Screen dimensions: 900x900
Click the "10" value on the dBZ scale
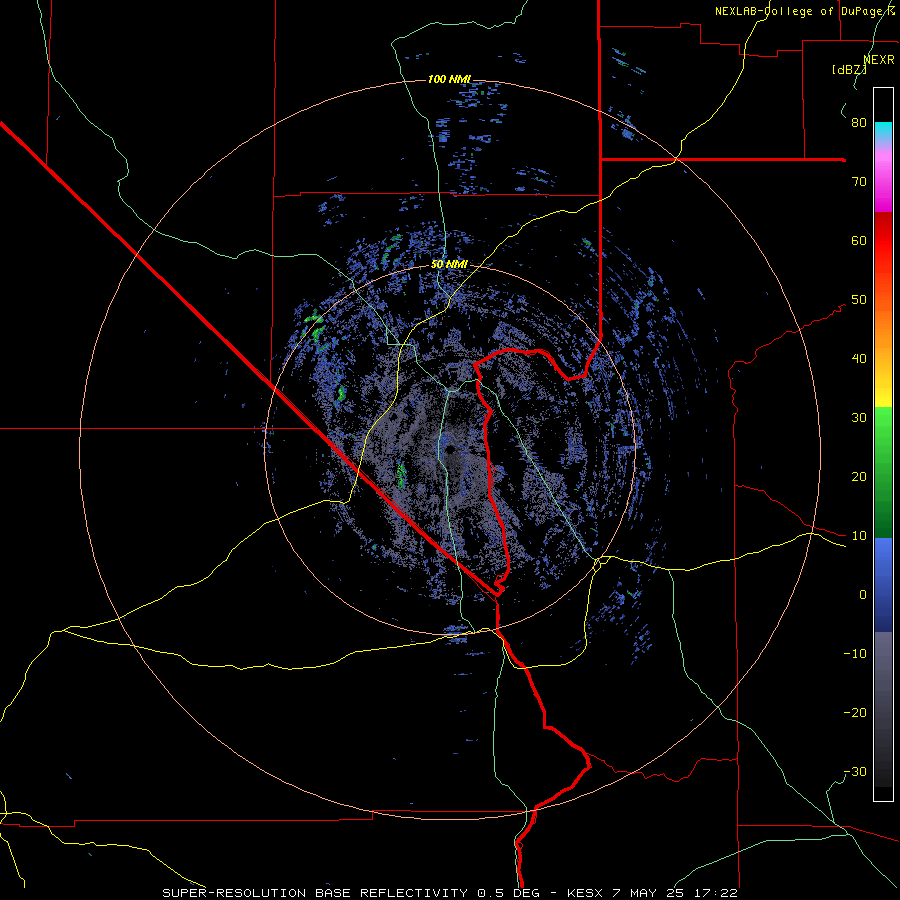point(859,536)
